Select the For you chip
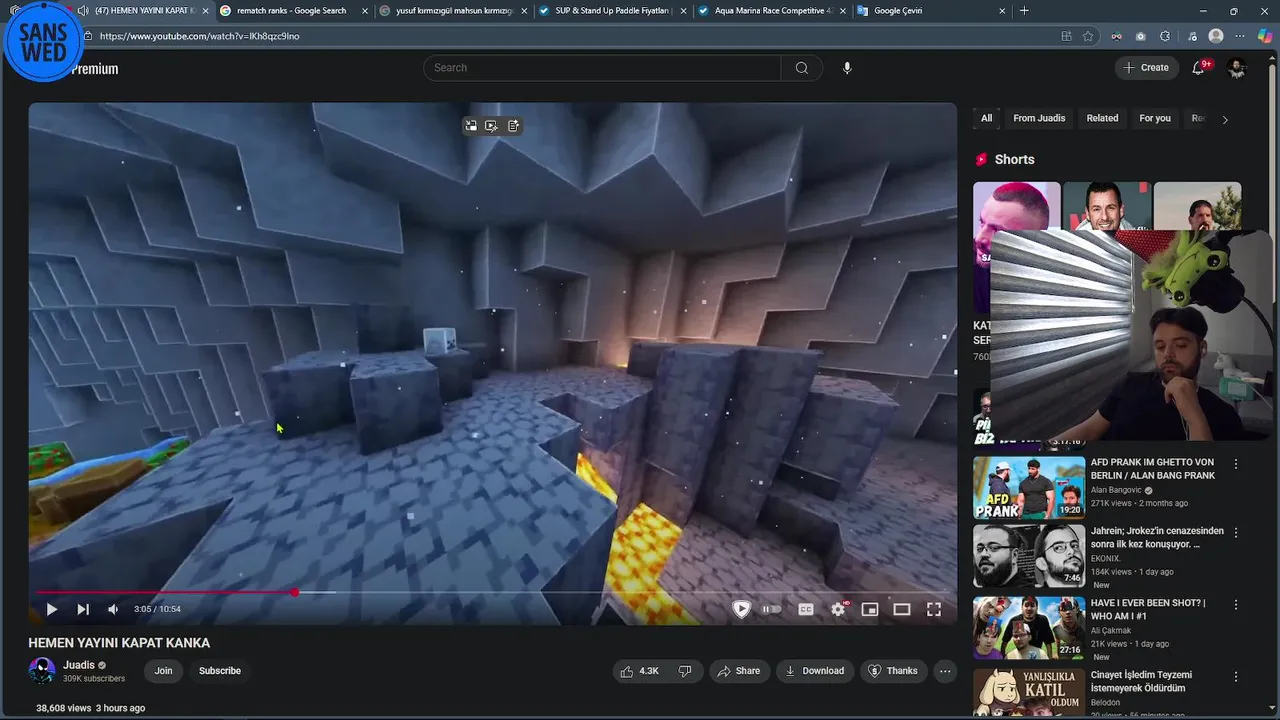The height and width of the screenshot is (720, 1280). click(1155, 118)
